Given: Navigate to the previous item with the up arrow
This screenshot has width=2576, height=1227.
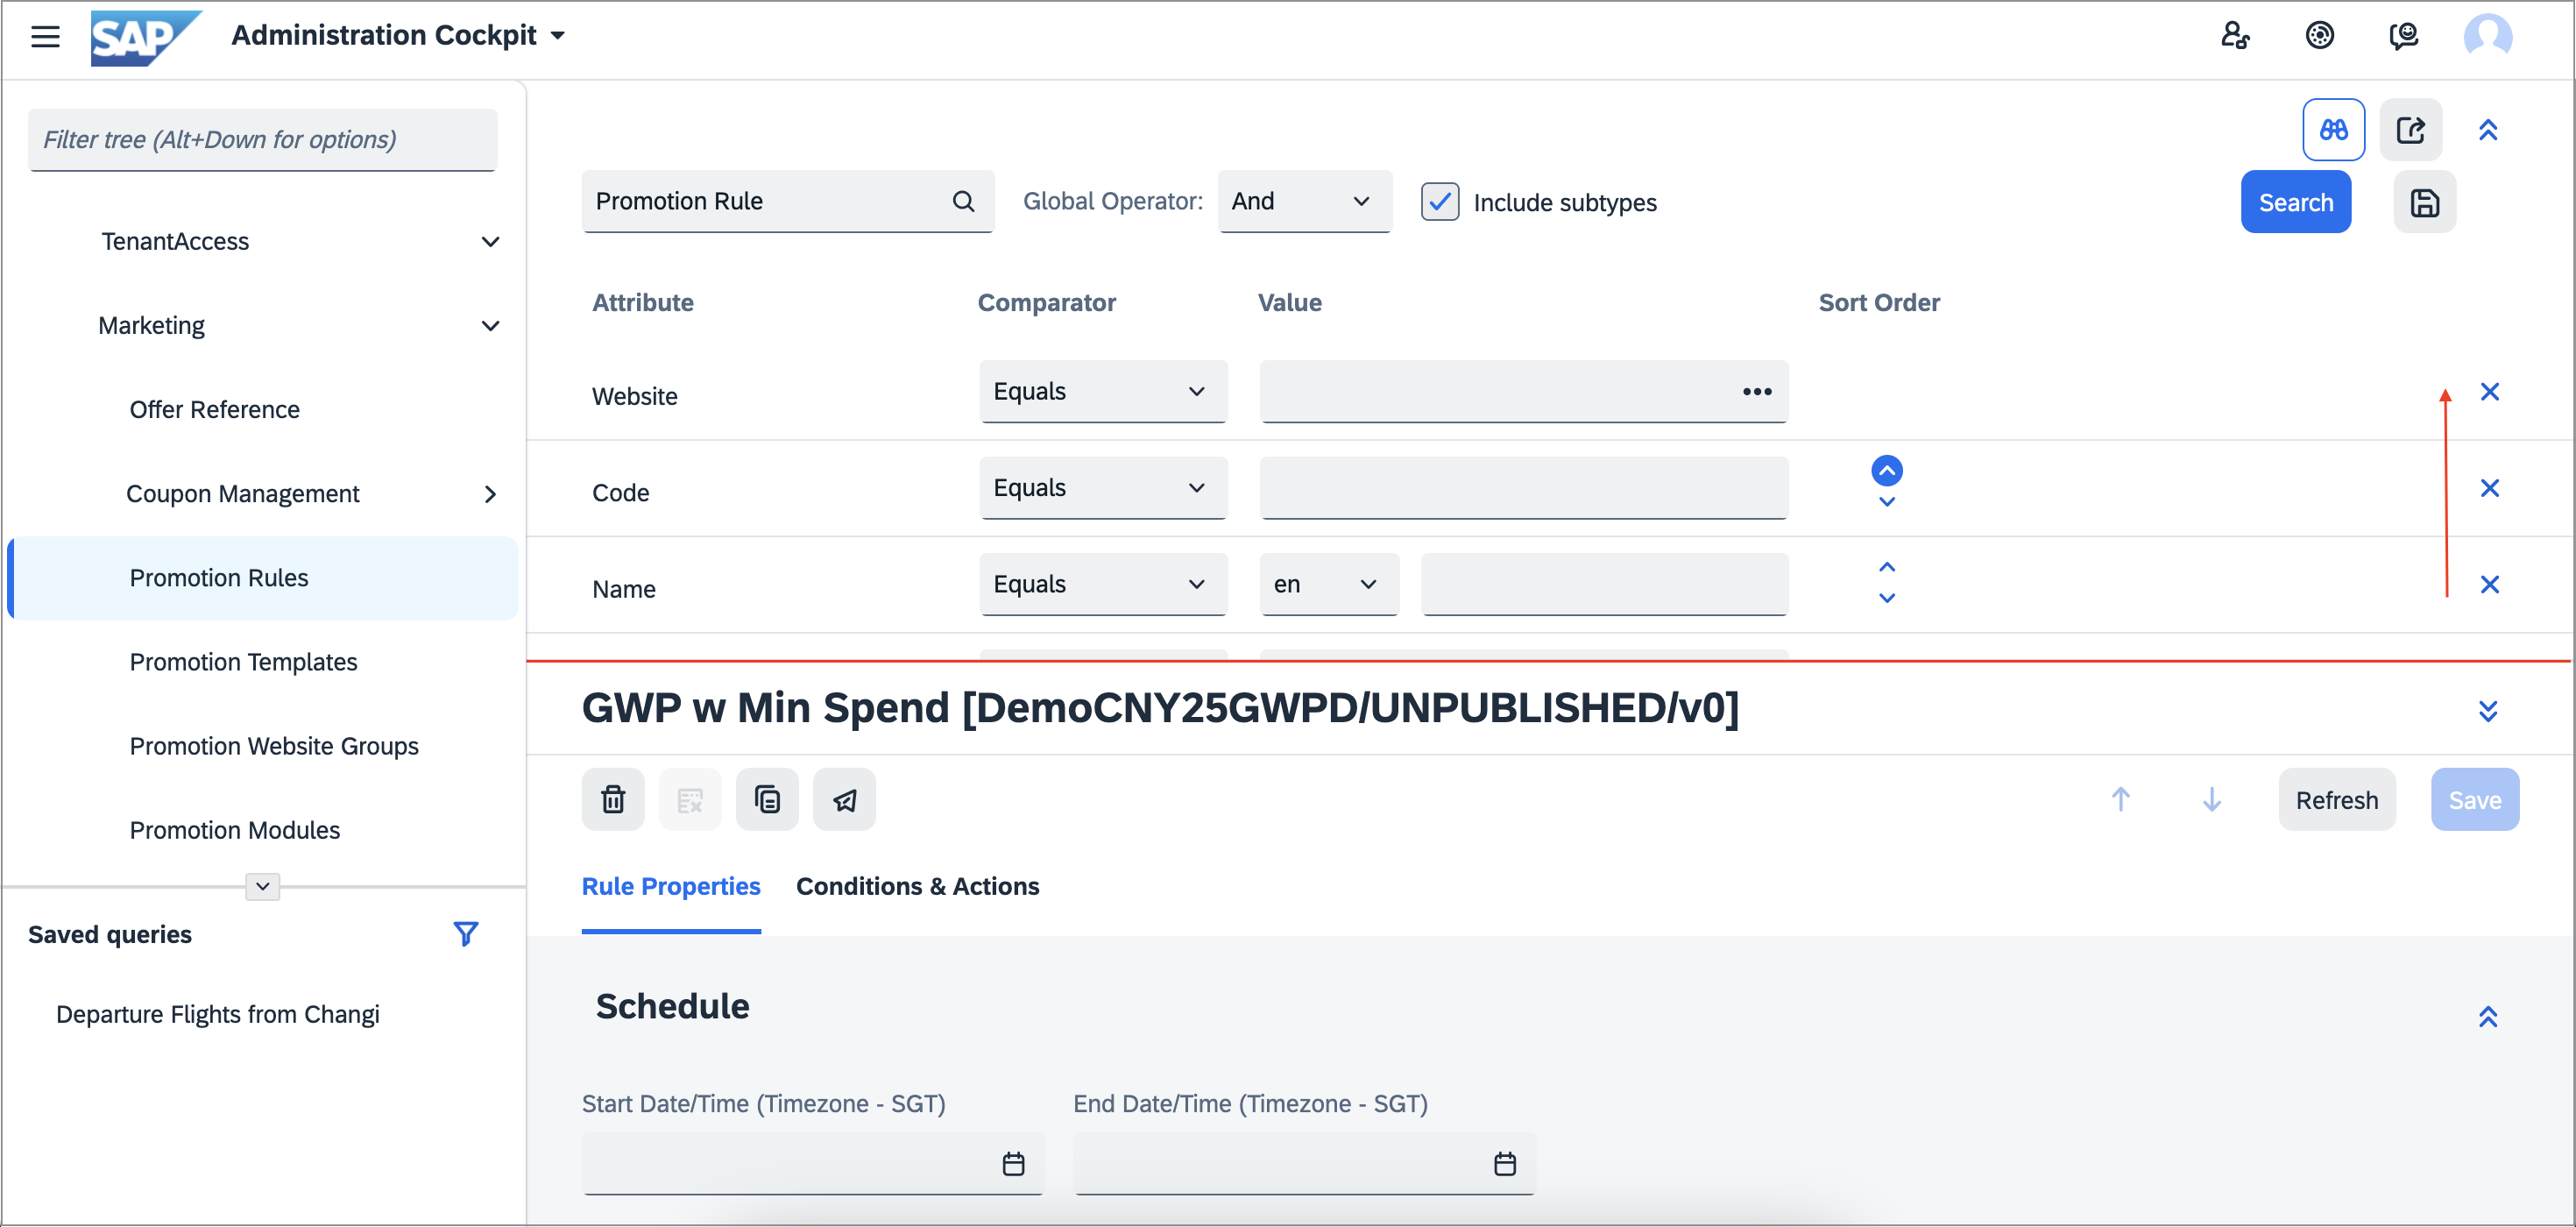Looking at the screenshot, I should [2120, 800].
